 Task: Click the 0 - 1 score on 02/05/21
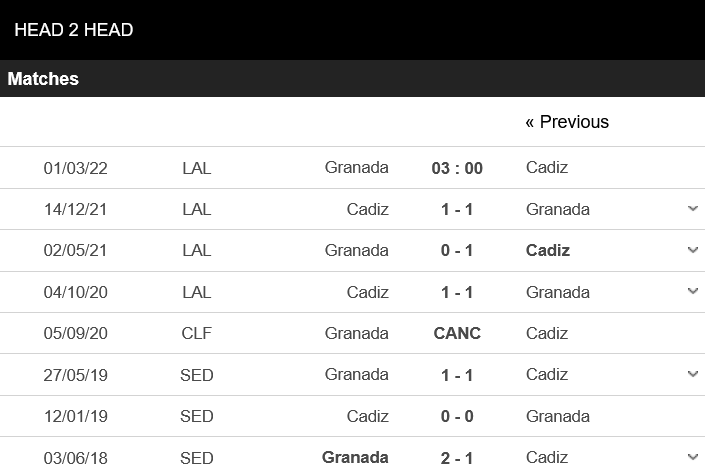click(x=457, y=250)
